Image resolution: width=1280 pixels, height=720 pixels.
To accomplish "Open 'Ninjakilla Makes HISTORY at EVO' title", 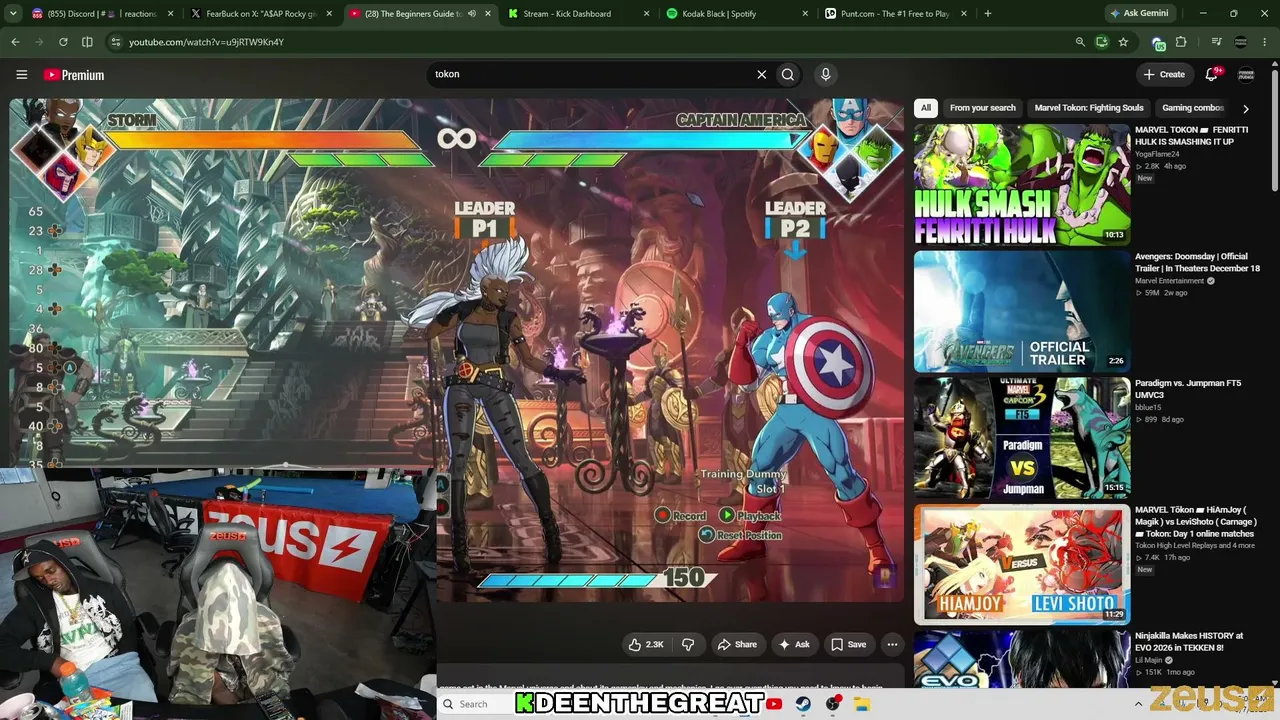I will tap(1189, 641).
